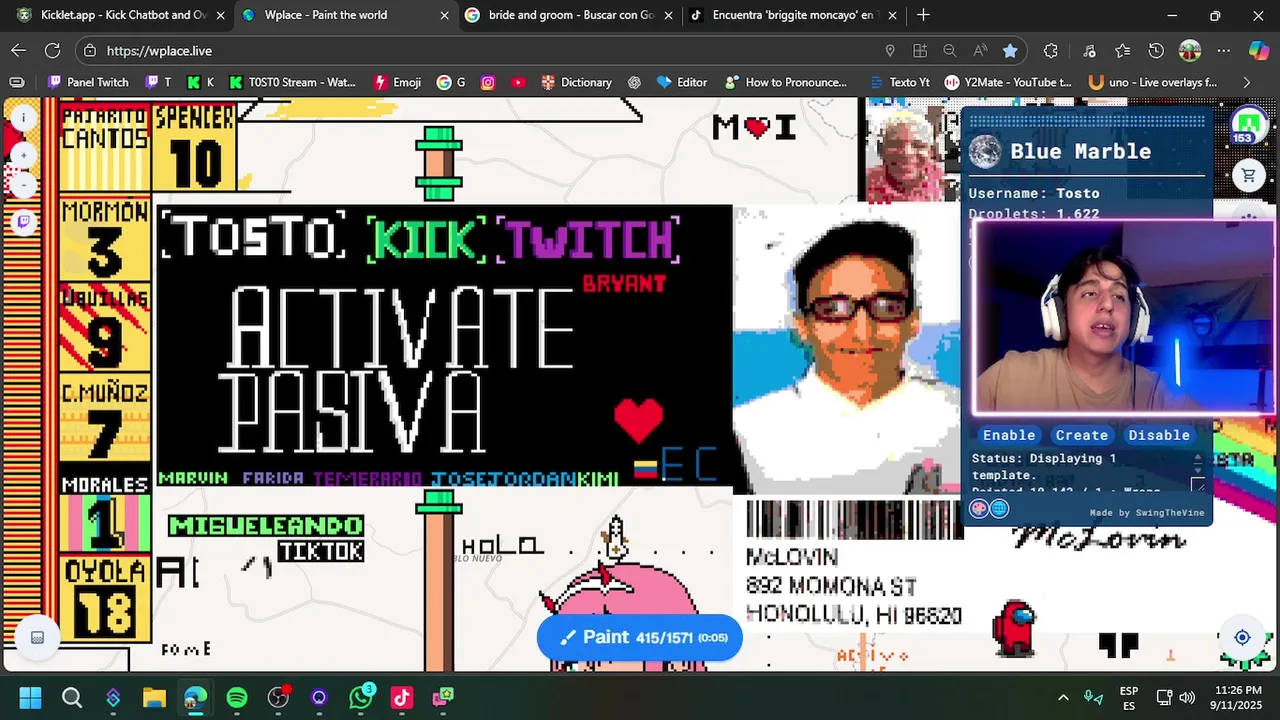Click the YouTube bookmark icon

518,82
